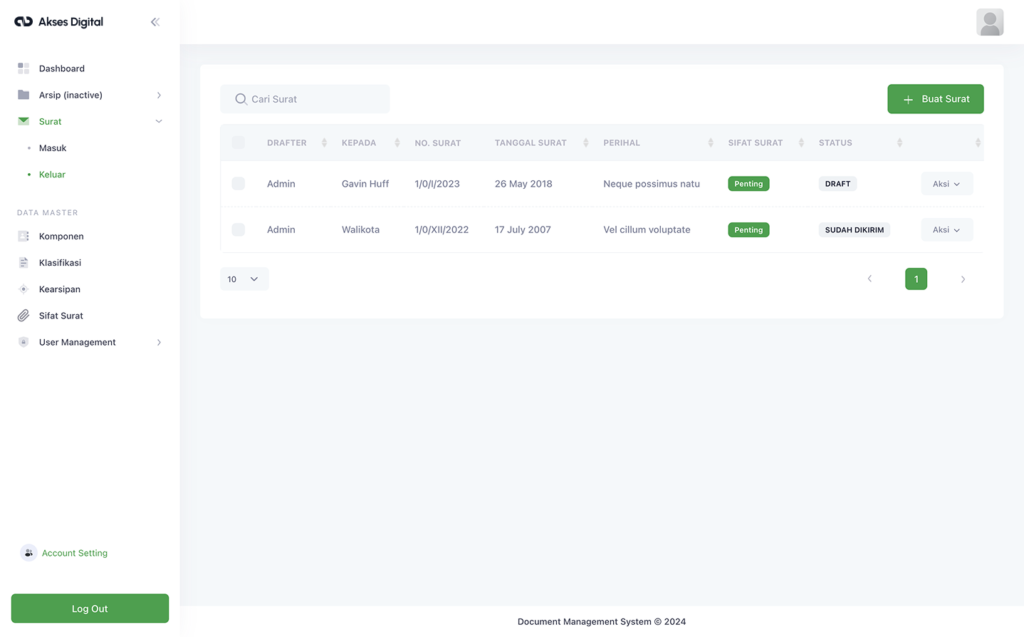Toggle the select-all checkbox in table header
This screenshot has width=1024, height=637.
coord(238,143)
